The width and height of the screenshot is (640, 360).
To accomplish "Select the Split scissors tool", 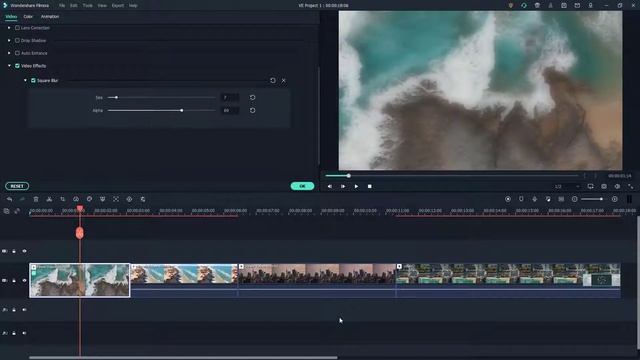I will coord(49,199).
